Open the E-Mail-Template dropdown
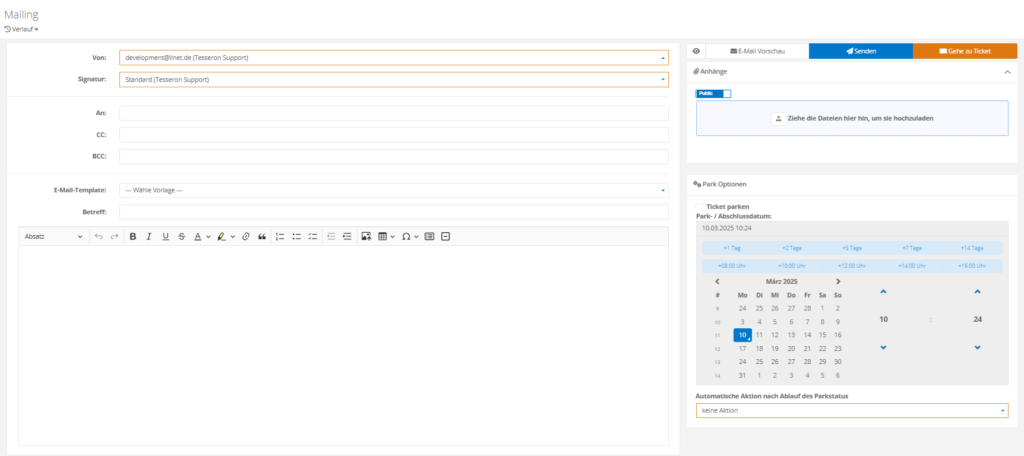Viewport: 1024px width, 456px height. [393, 190]
